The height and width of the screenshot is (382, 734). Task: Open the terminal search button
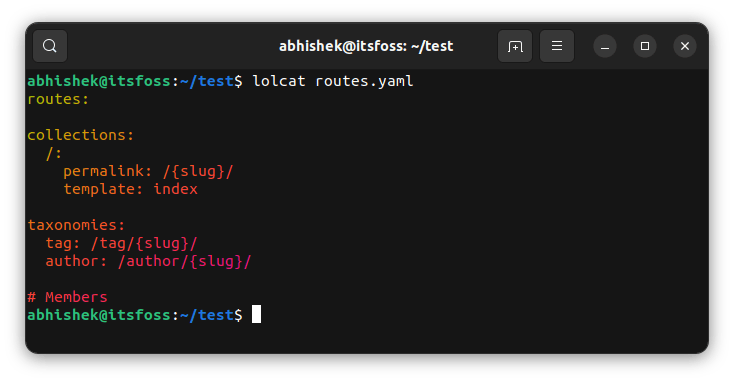point(50,46)
